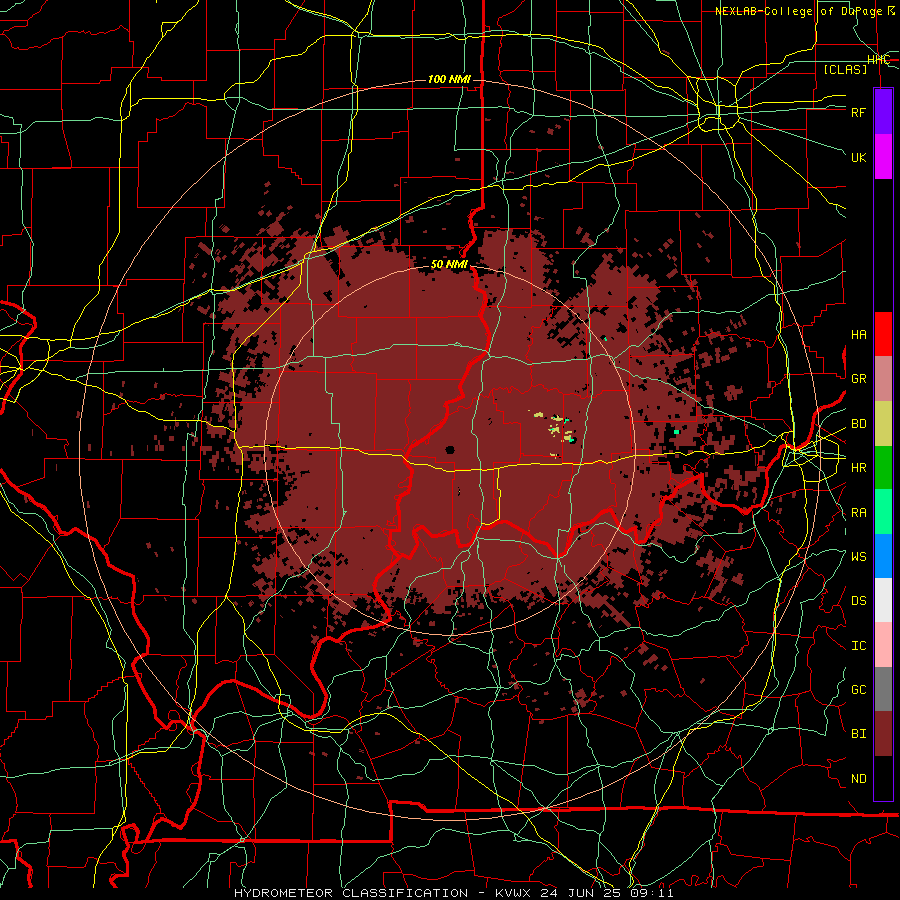The height and width of the screenshot is (900, 900).
Task: Click the DS legend label
Action: (x=859, y=601)
